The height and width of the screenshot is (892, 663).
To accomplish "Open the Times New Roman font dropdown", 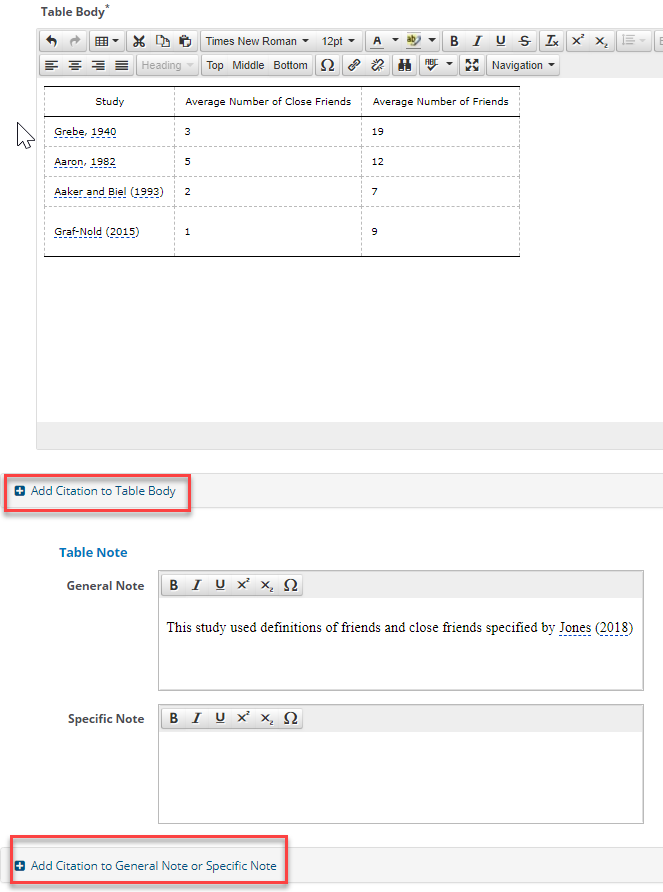I will coord(257,41).
